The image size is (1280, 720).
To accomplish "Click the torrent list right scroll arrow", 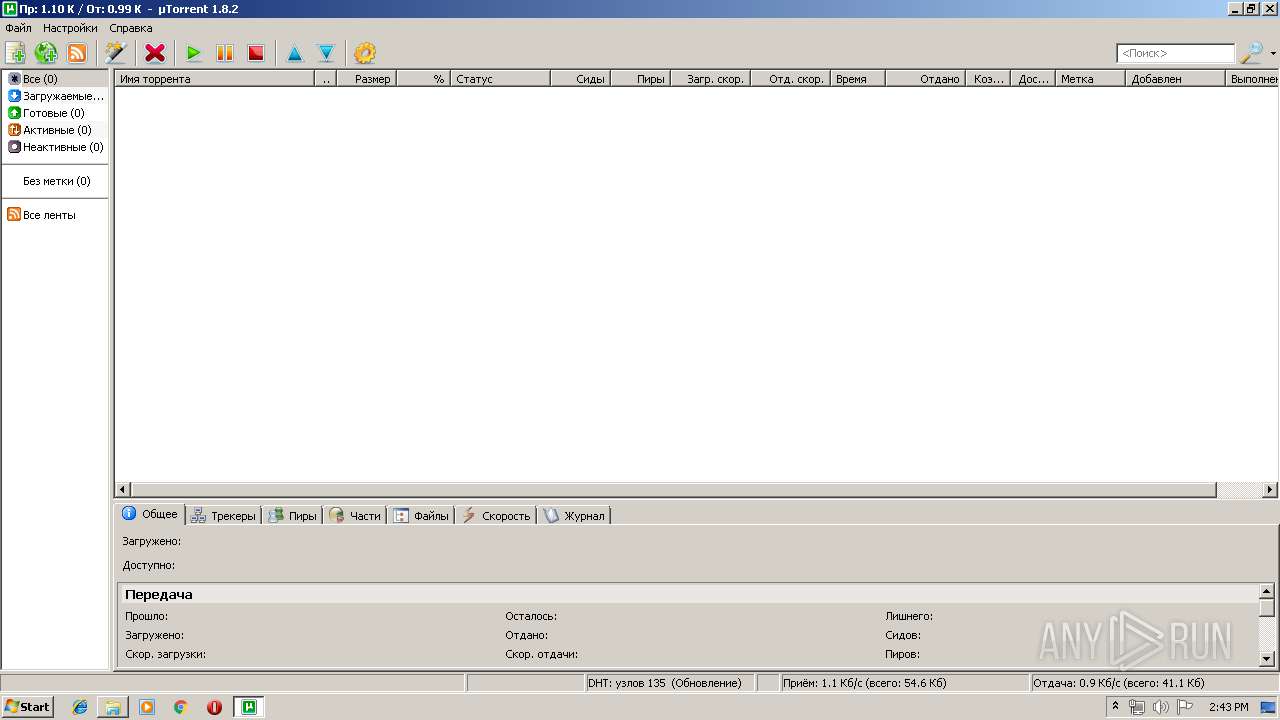I will point(1271,490).
